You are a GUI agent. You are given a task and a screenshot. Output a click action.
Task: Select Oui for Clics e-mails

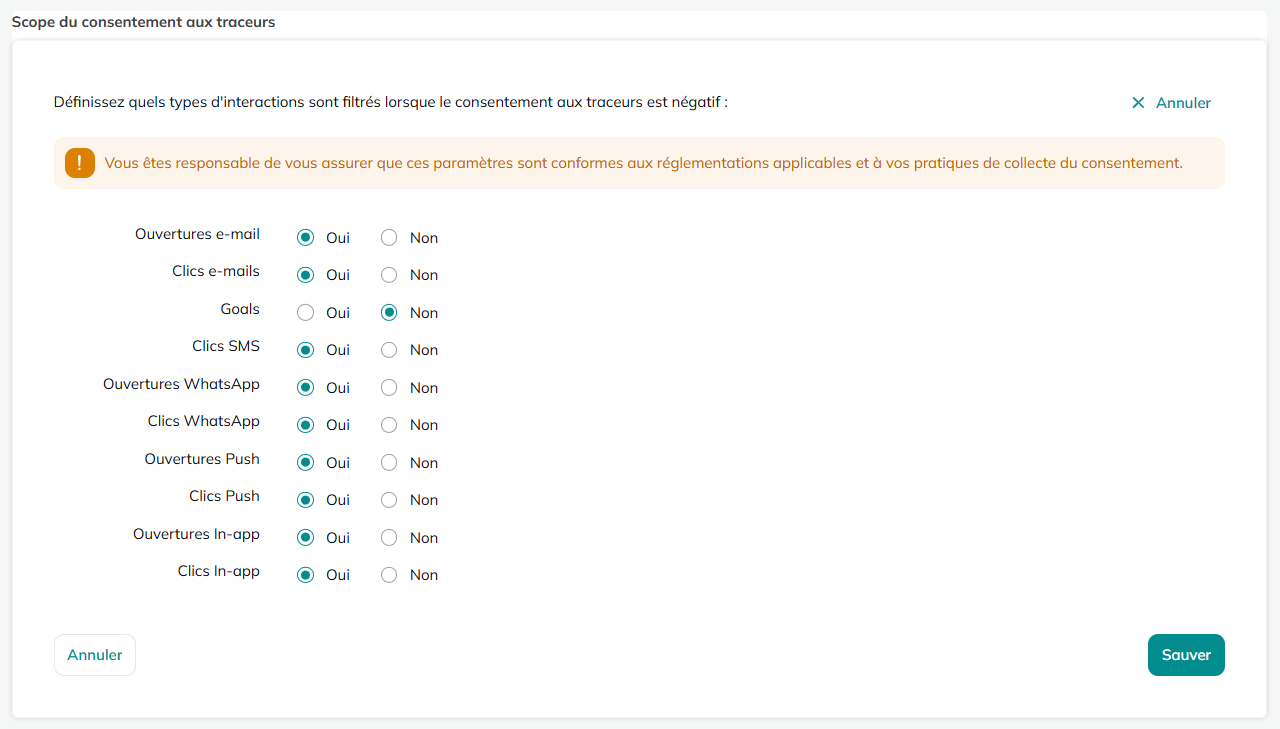tap(306, 275)
